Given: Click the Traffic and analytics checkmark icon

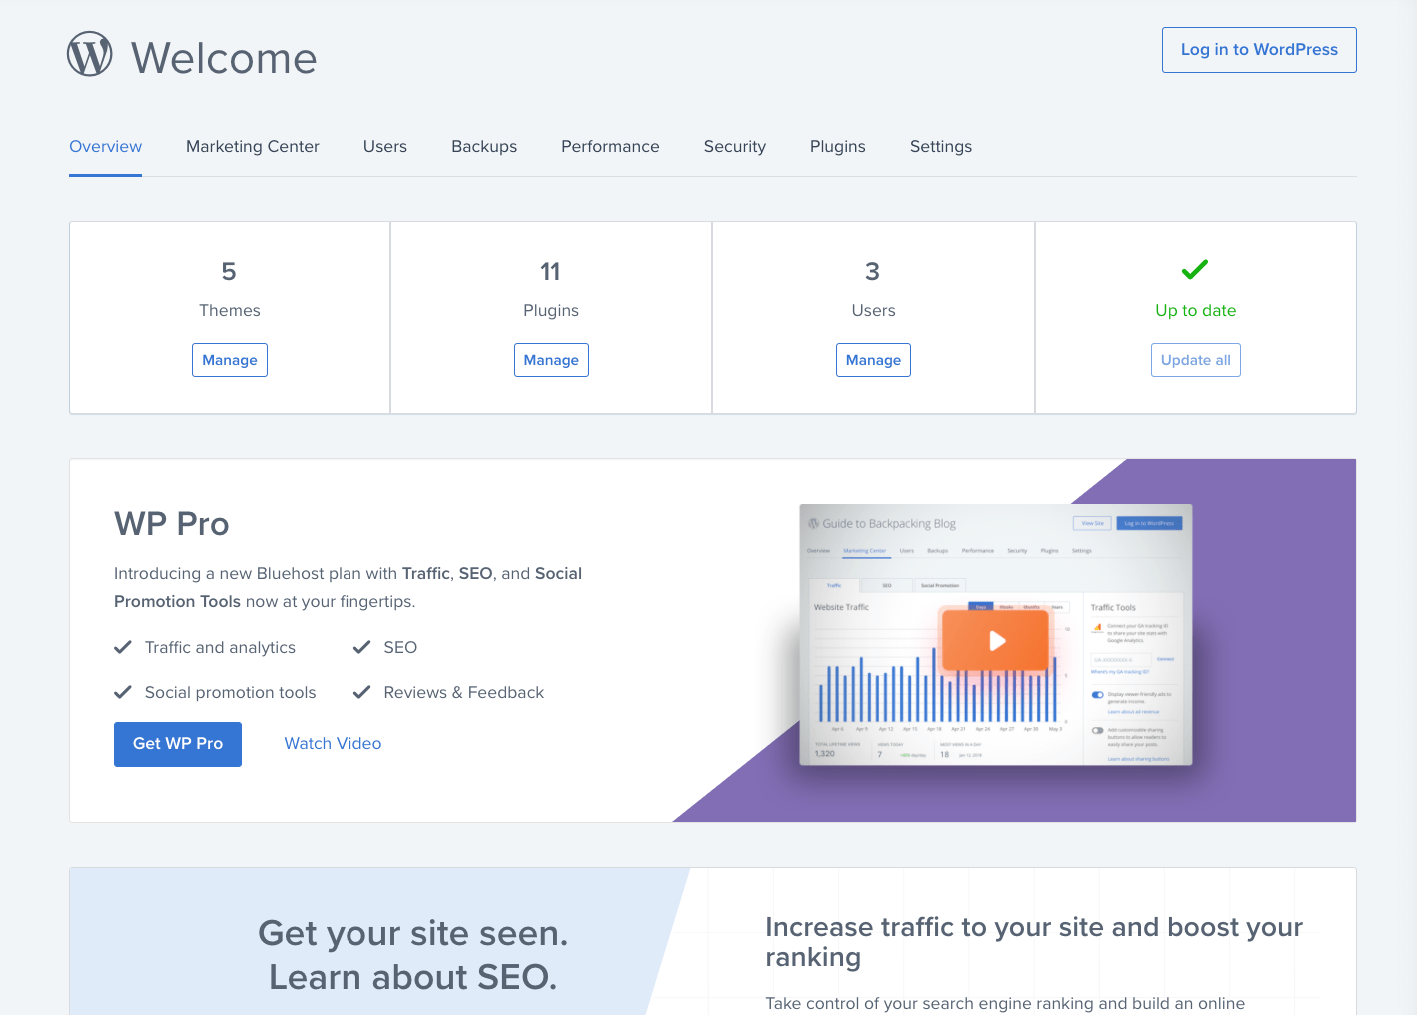Looking at the screenshot, I should [x=123, y=647].
